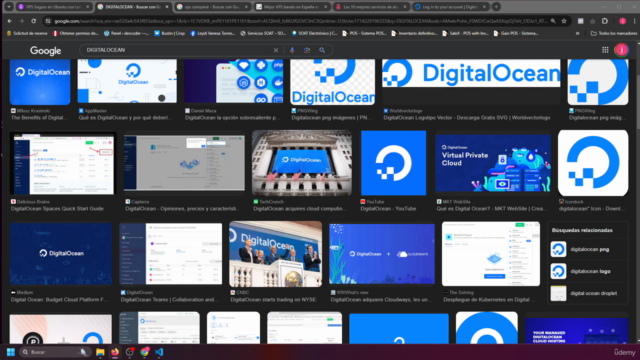This screenshot has width=640, height=360.
Task: Open the Panel - devcoder bookmark
Action: pos(127,33)
